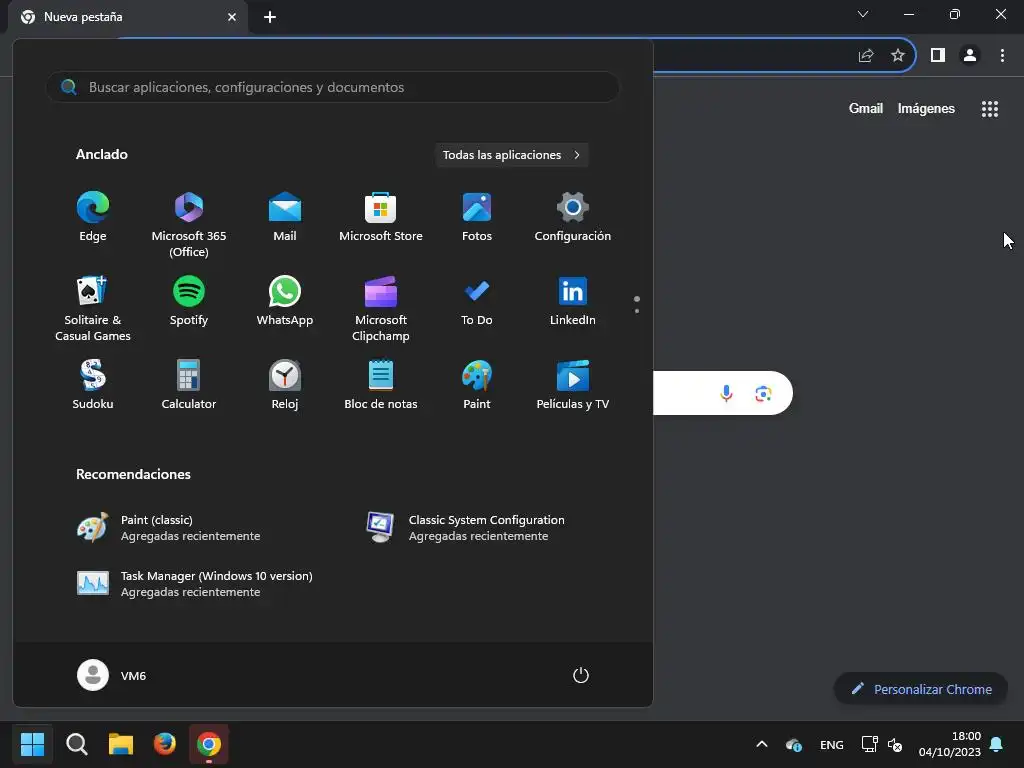Open the network and volume tray panel
The height and width of the screenshot is (768, 1024).
click(x=882, y=744)
